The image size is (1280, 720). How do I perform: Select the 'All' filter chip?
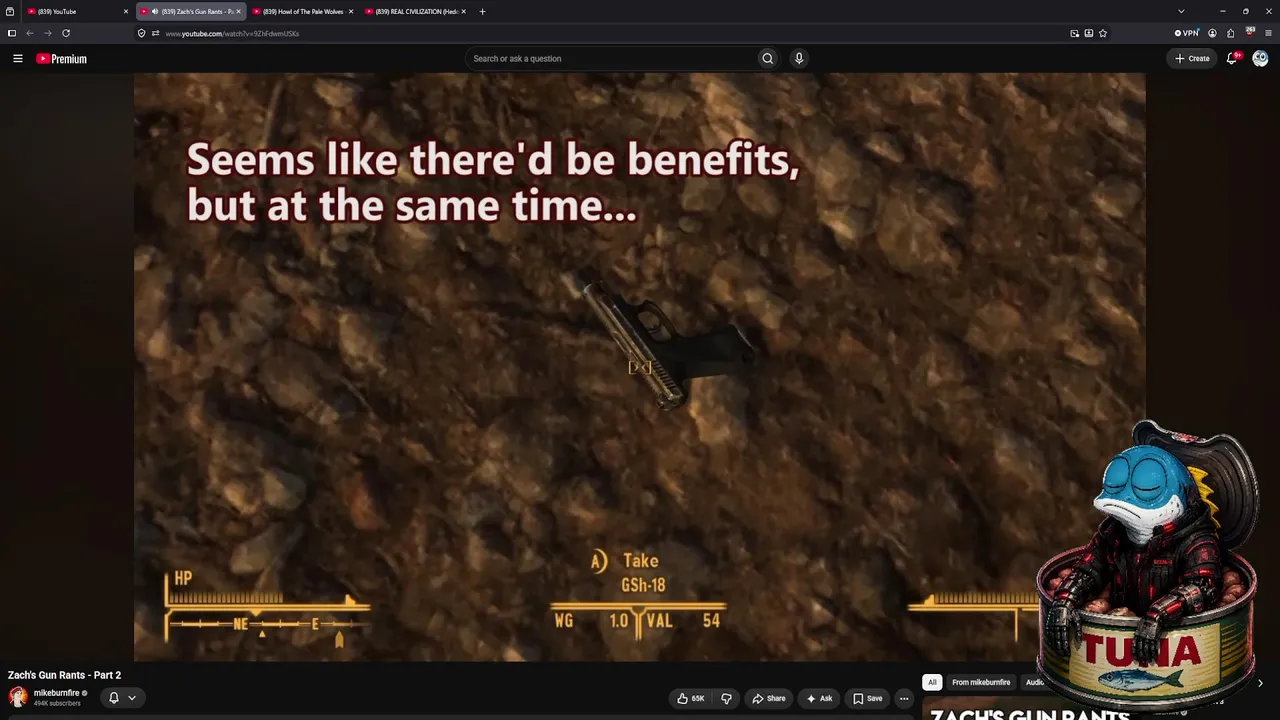click(932, 682)
